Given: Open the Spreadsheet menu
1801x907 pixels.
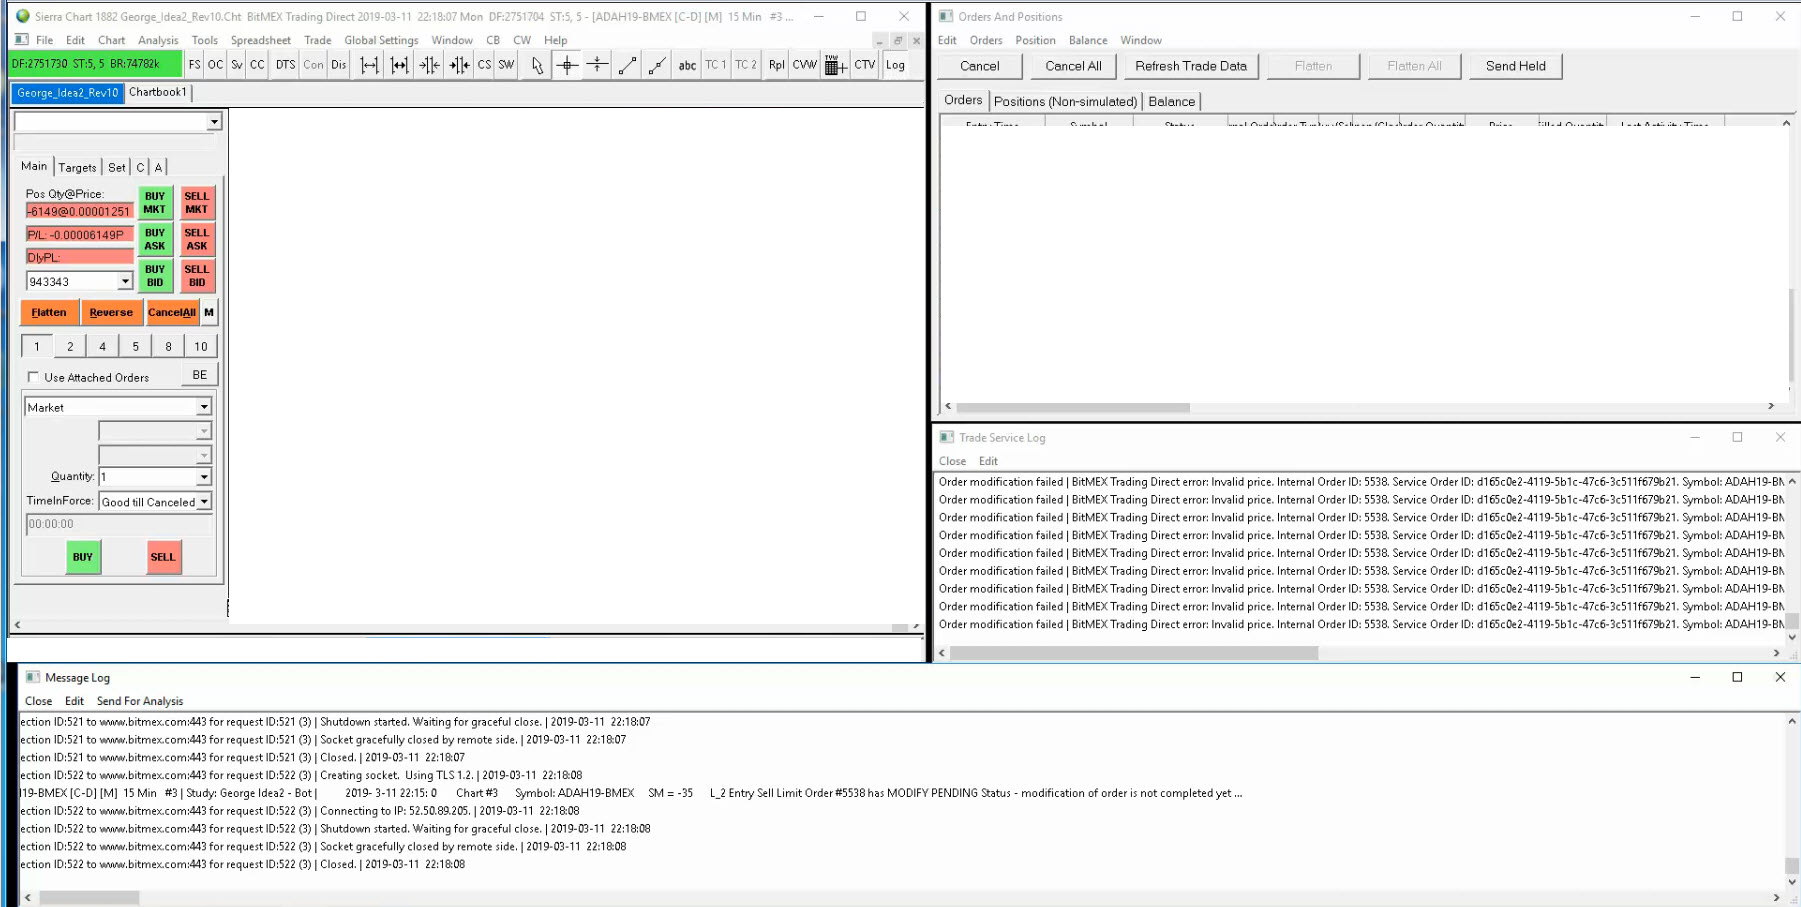Looking at the screenshot, I should coord(261,40).
